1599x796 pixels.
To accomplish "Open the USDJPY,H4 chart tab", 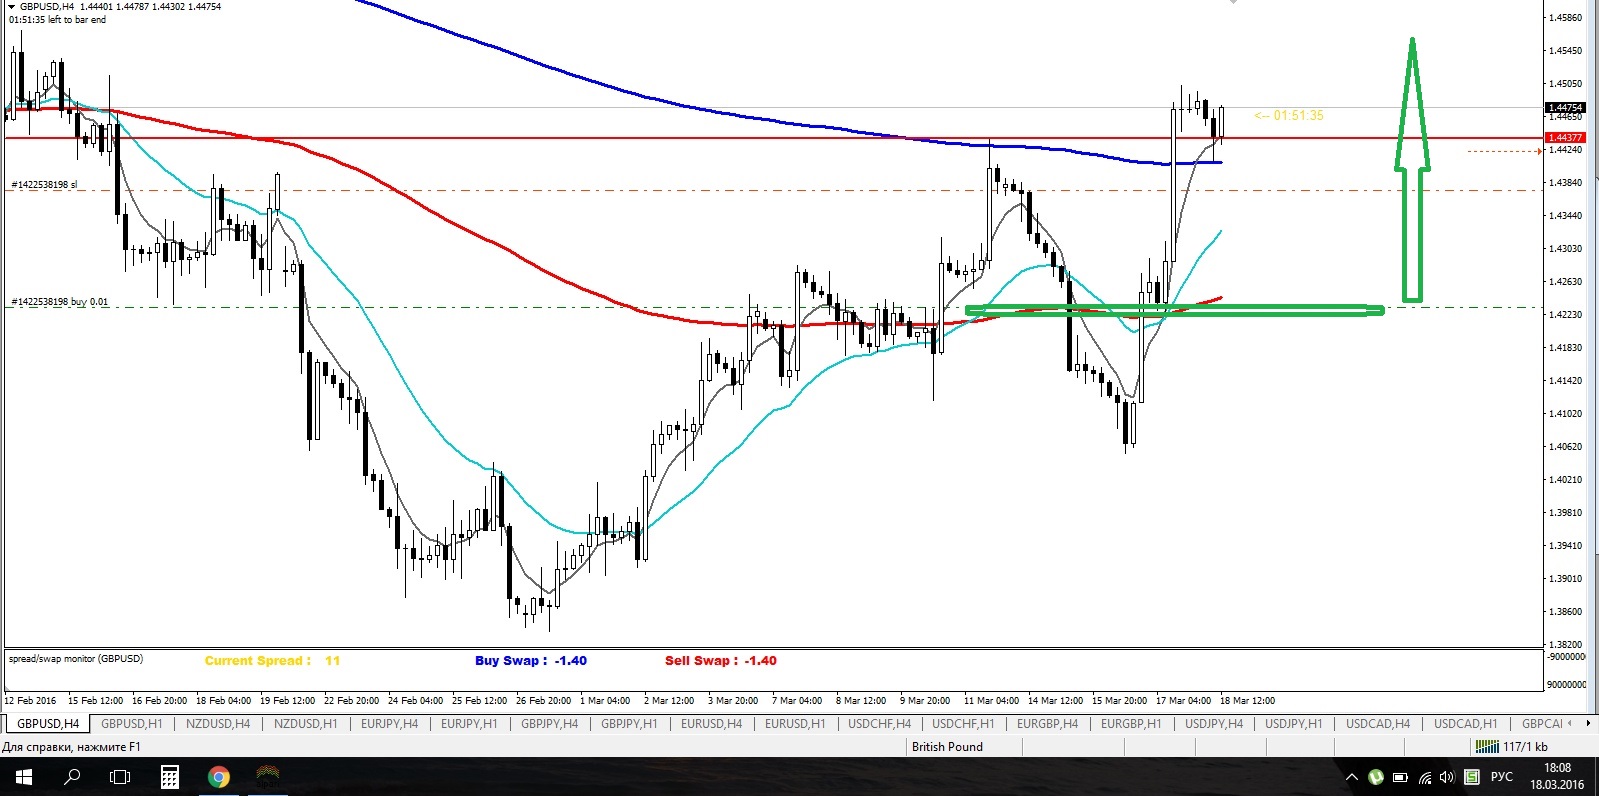I will click(x=1214, y=723).
